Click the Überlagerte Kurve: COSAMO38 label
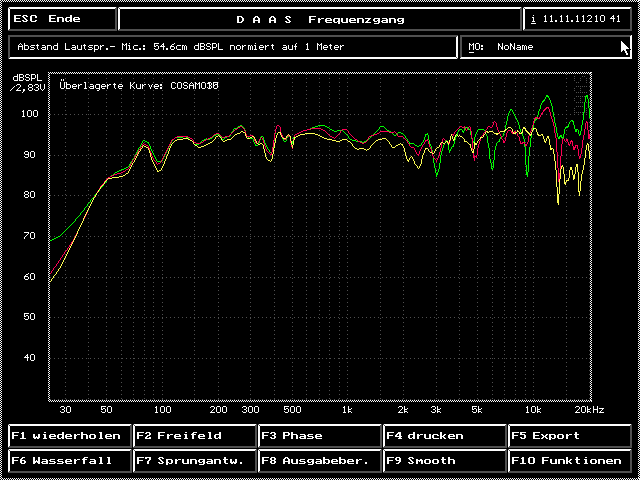Screen dimensions: 640x480 (139, 86)
